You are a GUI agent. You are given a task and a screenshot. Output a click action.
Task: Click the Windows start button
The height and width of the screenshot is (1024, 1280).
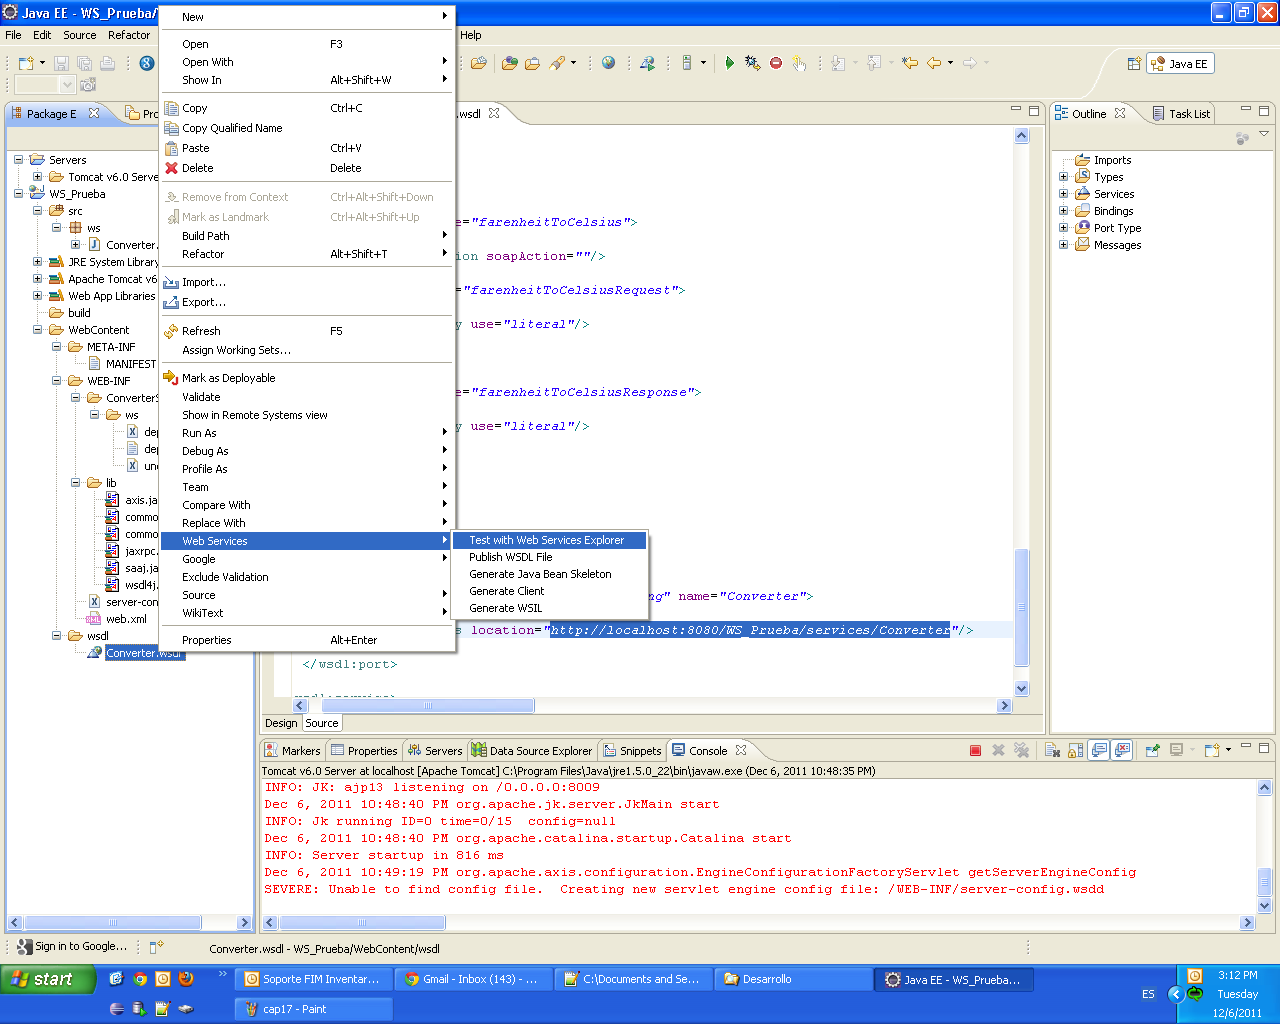coord(47,979)
